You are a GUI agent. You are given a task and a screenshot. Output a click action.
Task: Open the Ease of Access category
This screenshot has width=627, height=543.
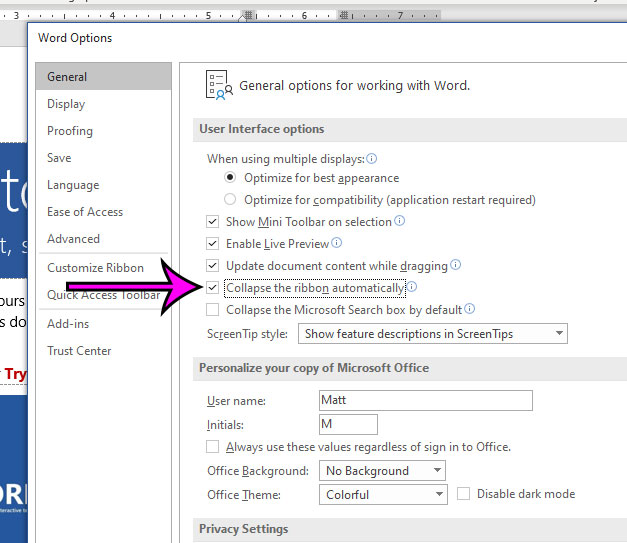point(103,212)
